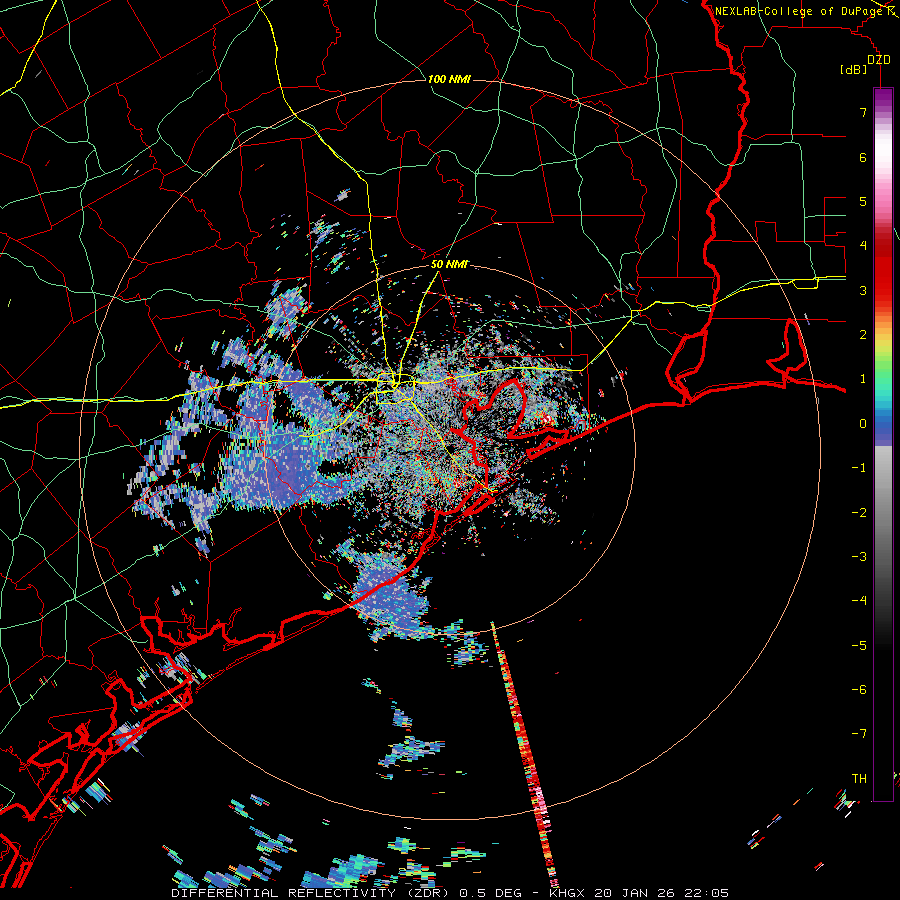Click the '6' value on the color scale
This screenshot has height=900, width=900.
(863, 157)
